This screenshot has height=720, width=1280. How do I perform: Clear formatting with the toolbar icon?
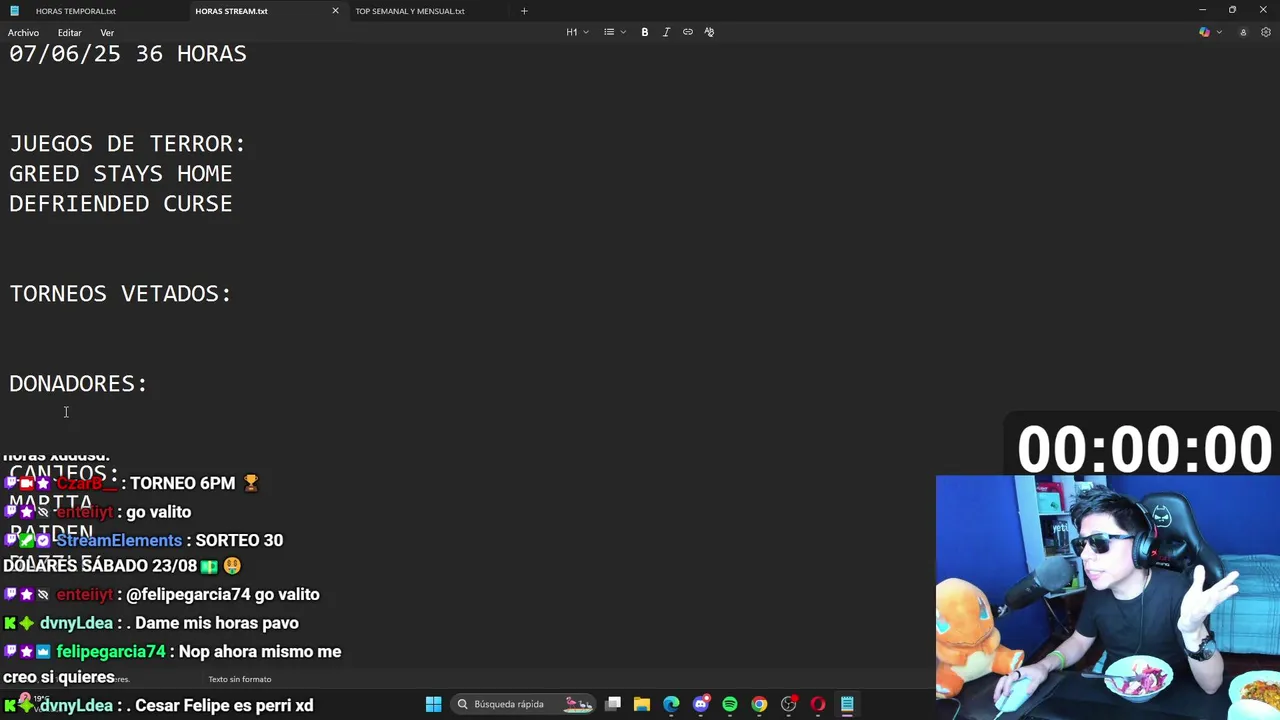pos(709,32)
